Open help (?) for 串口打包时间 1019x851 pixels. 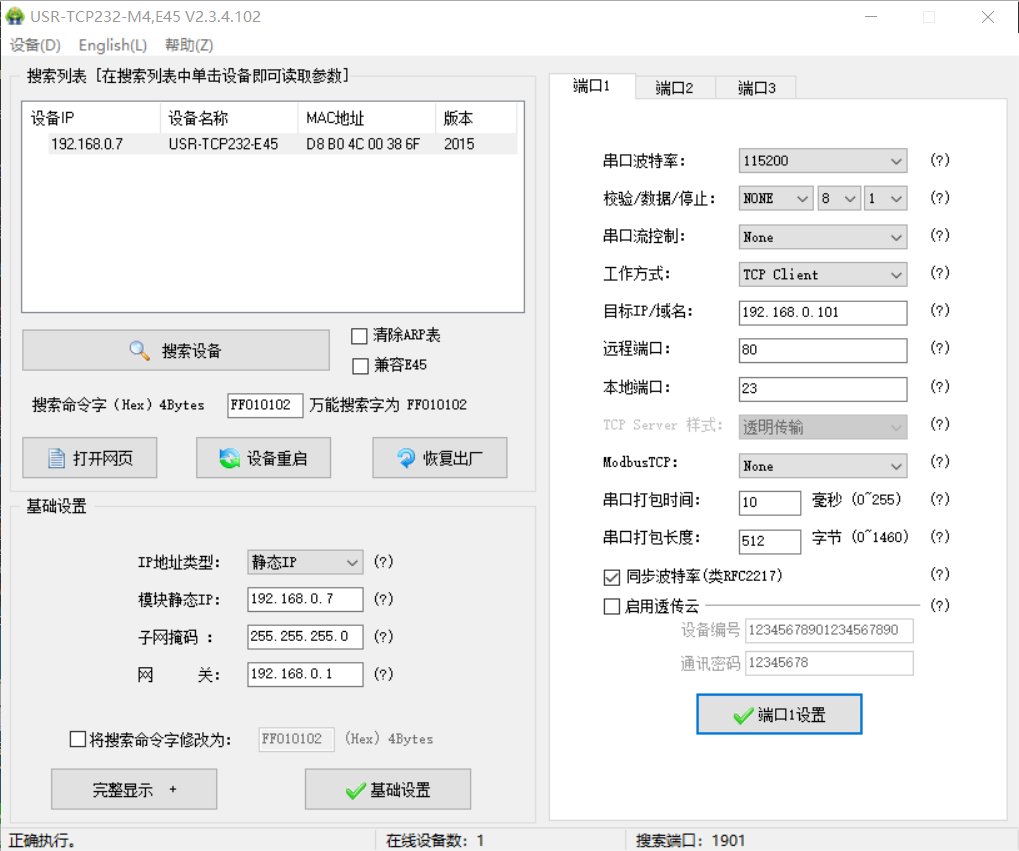[940, 499]
